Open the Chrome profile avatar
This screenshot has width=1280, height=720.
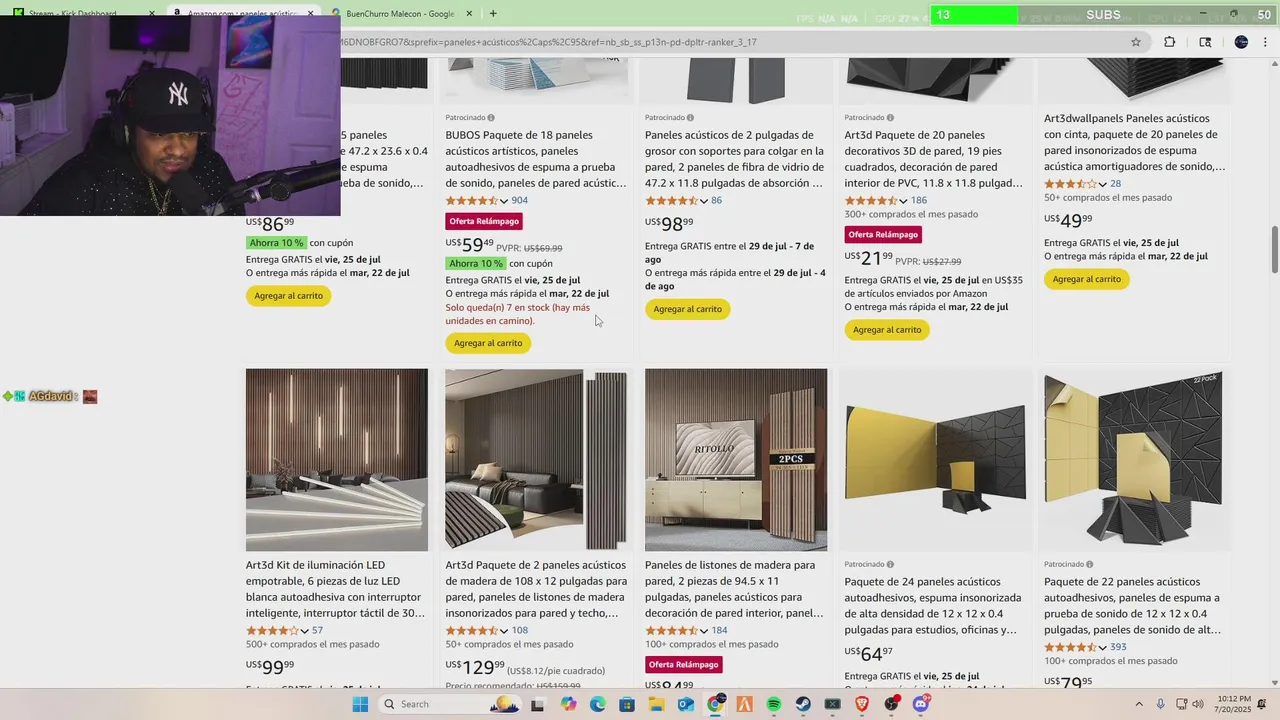(1241, 42)
